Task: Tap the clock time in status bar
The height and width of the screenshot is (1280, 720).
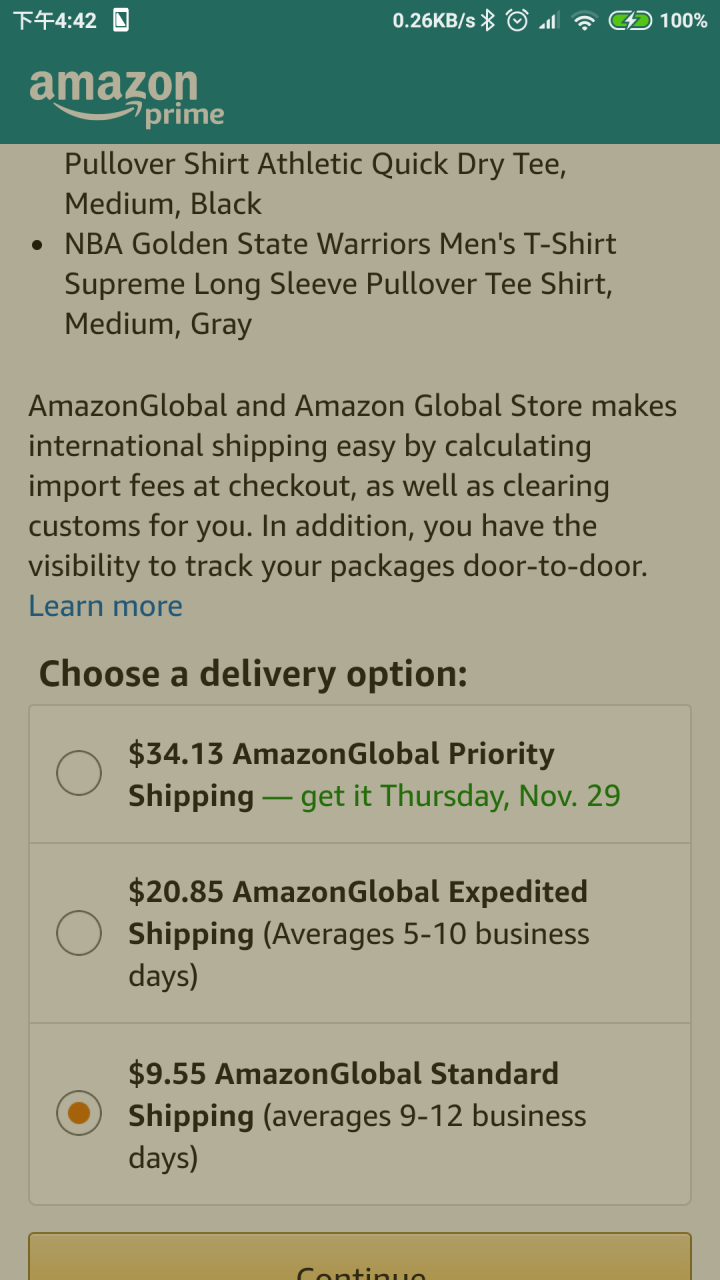Action: point(54,20)
